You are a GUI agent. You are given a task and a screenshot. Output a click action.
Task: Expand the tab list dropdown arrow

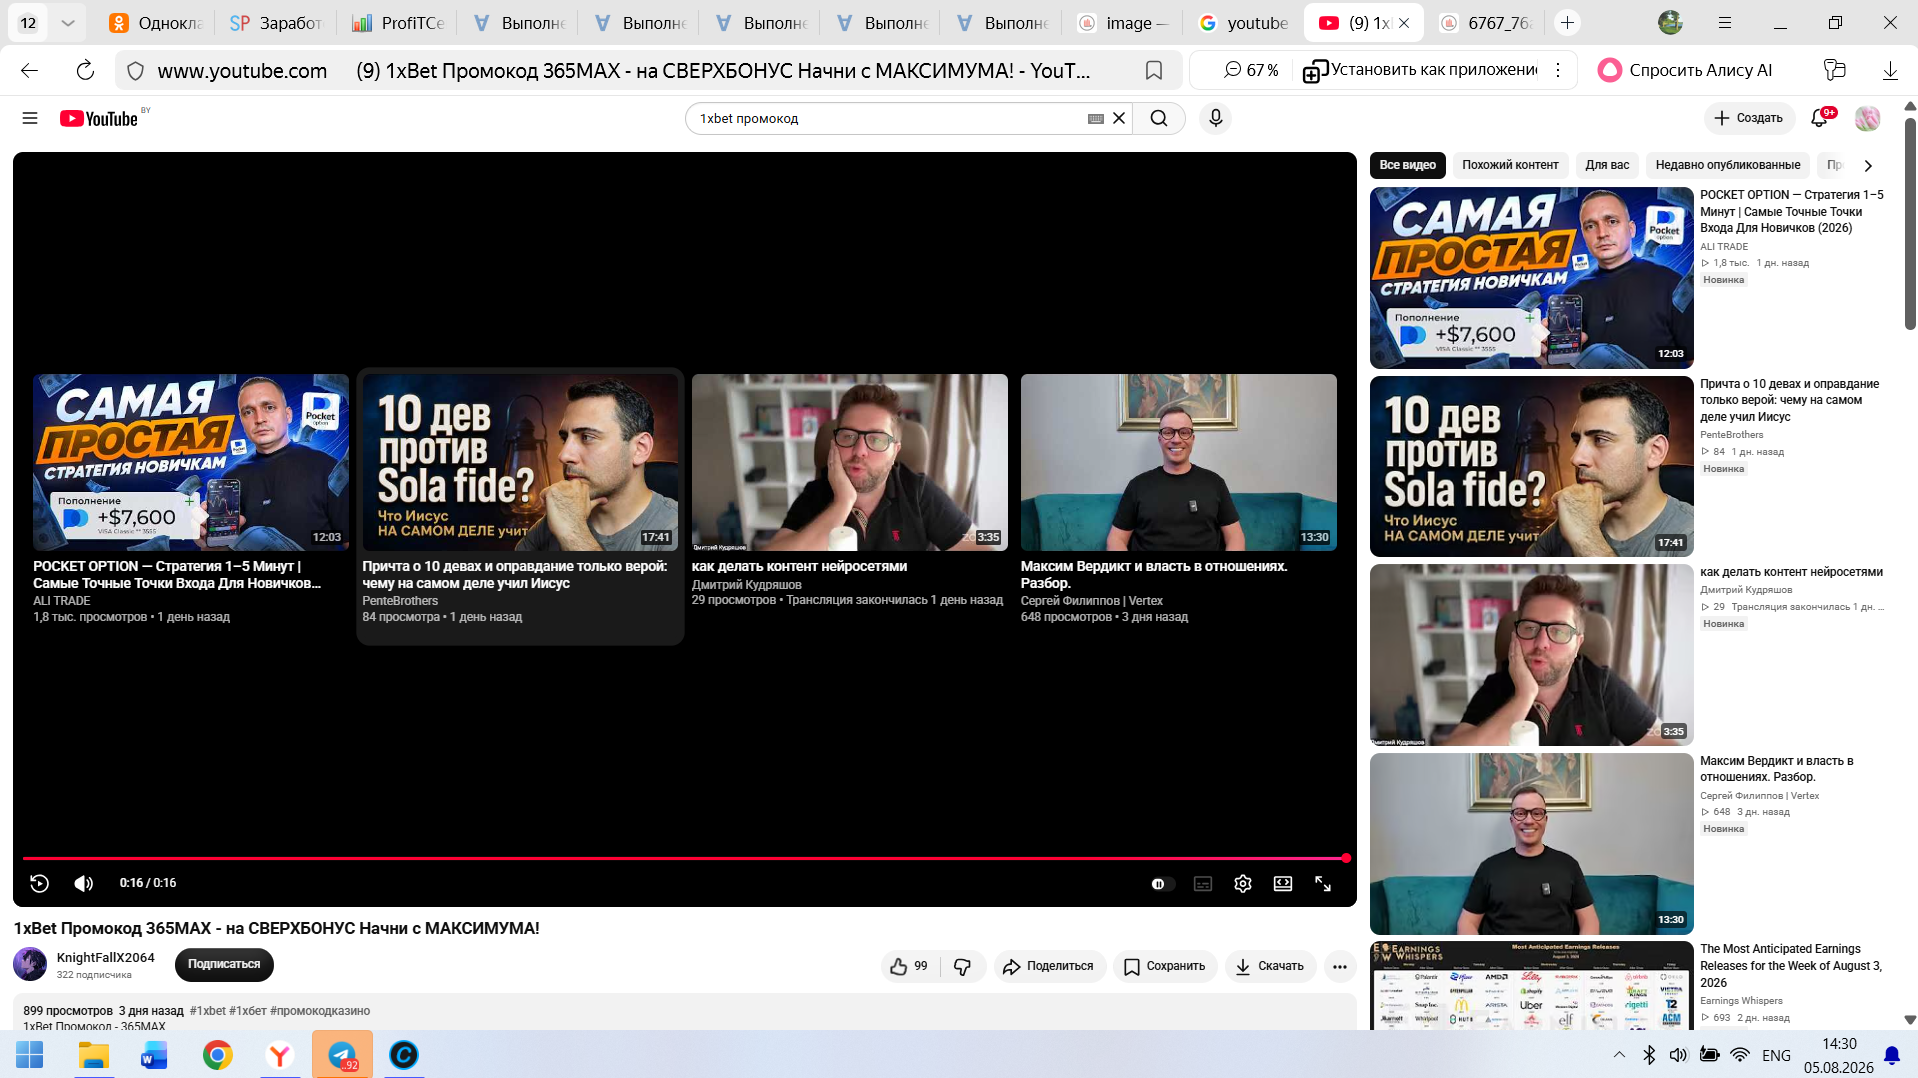(67, 23)
